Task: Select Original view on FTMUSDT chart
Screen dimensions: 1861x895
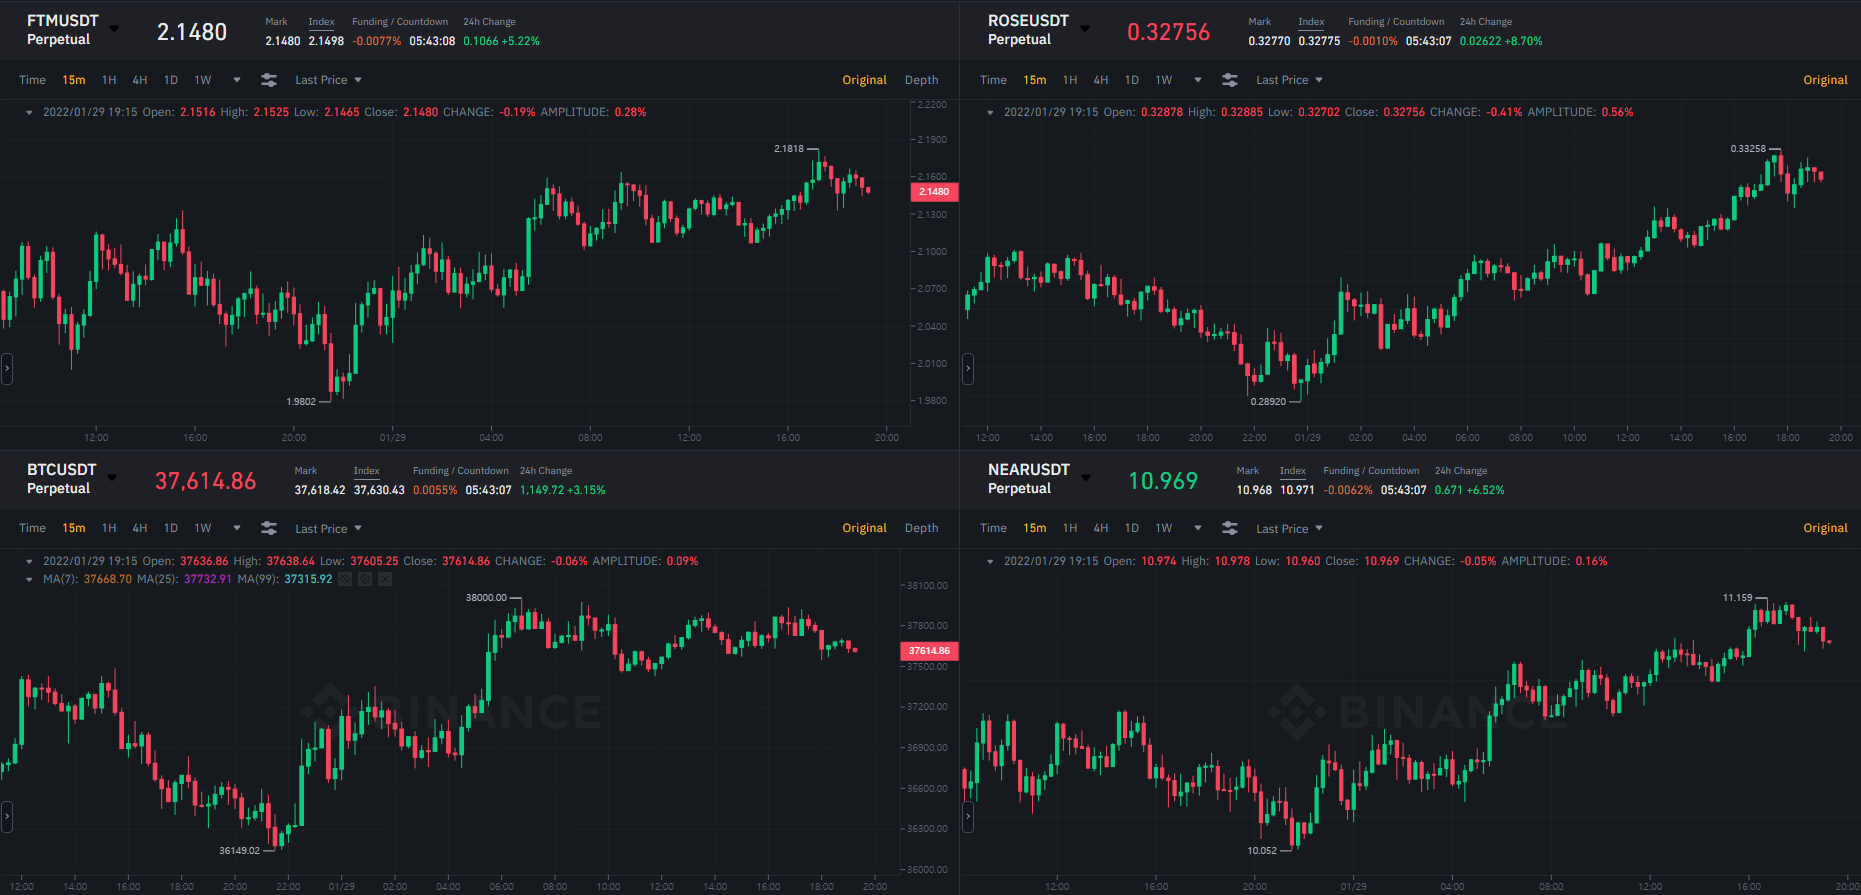Action: (865, 80)
